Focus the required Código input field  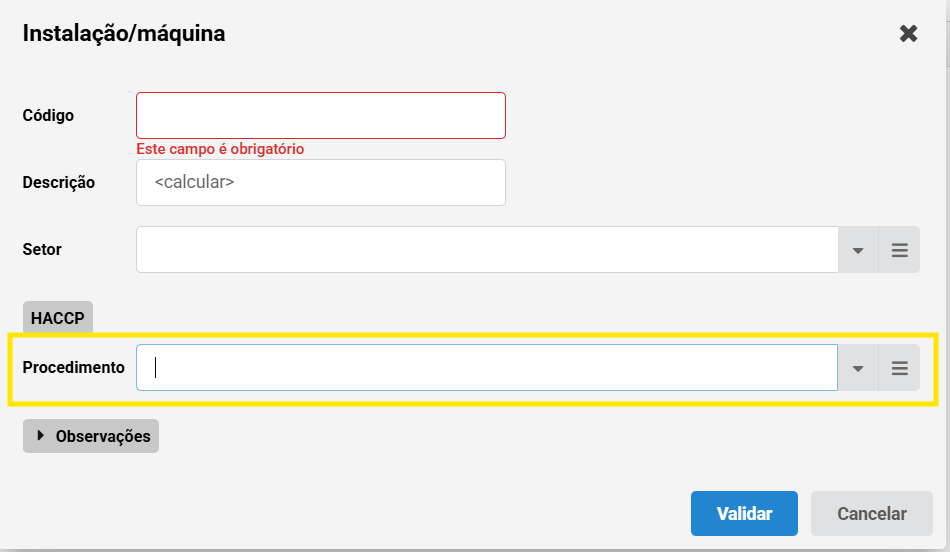point(321,115)
